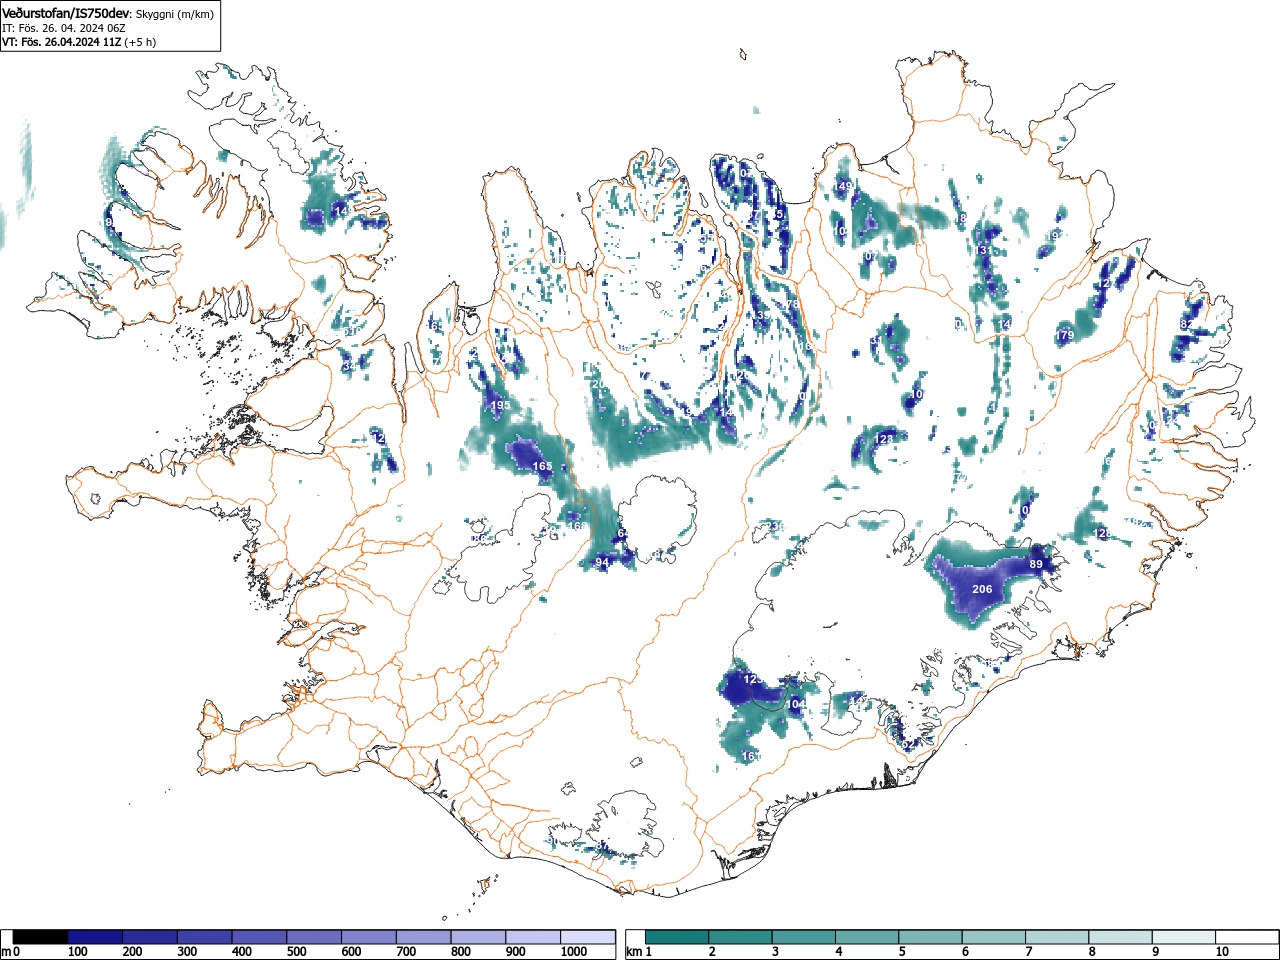Click the '5' tick on kilometer legend

coord(902,952)
